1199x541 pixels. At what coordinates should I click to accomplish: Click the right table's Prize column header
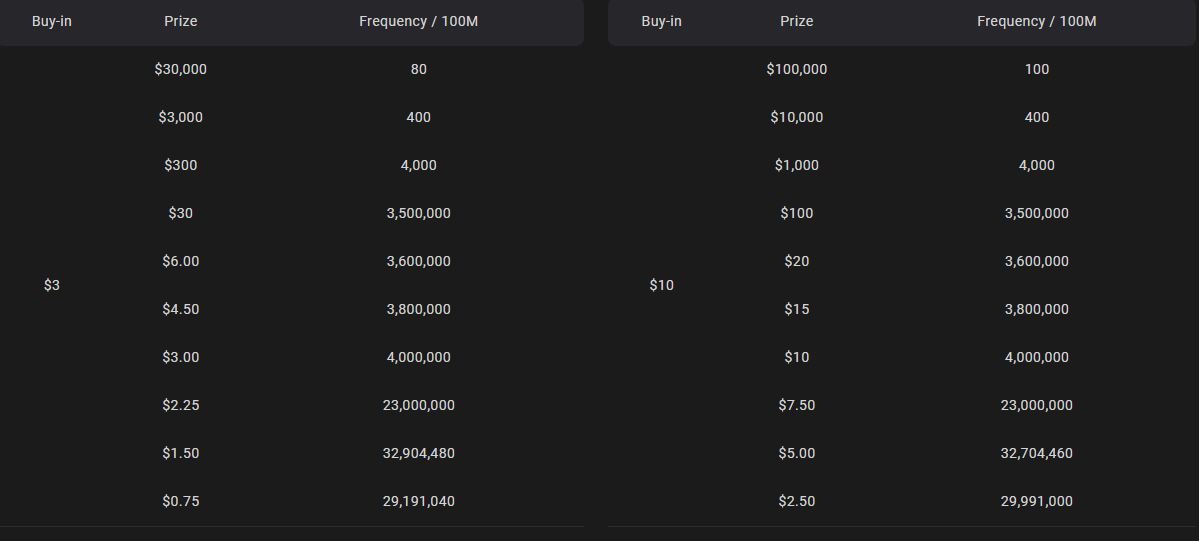point(797,21)
